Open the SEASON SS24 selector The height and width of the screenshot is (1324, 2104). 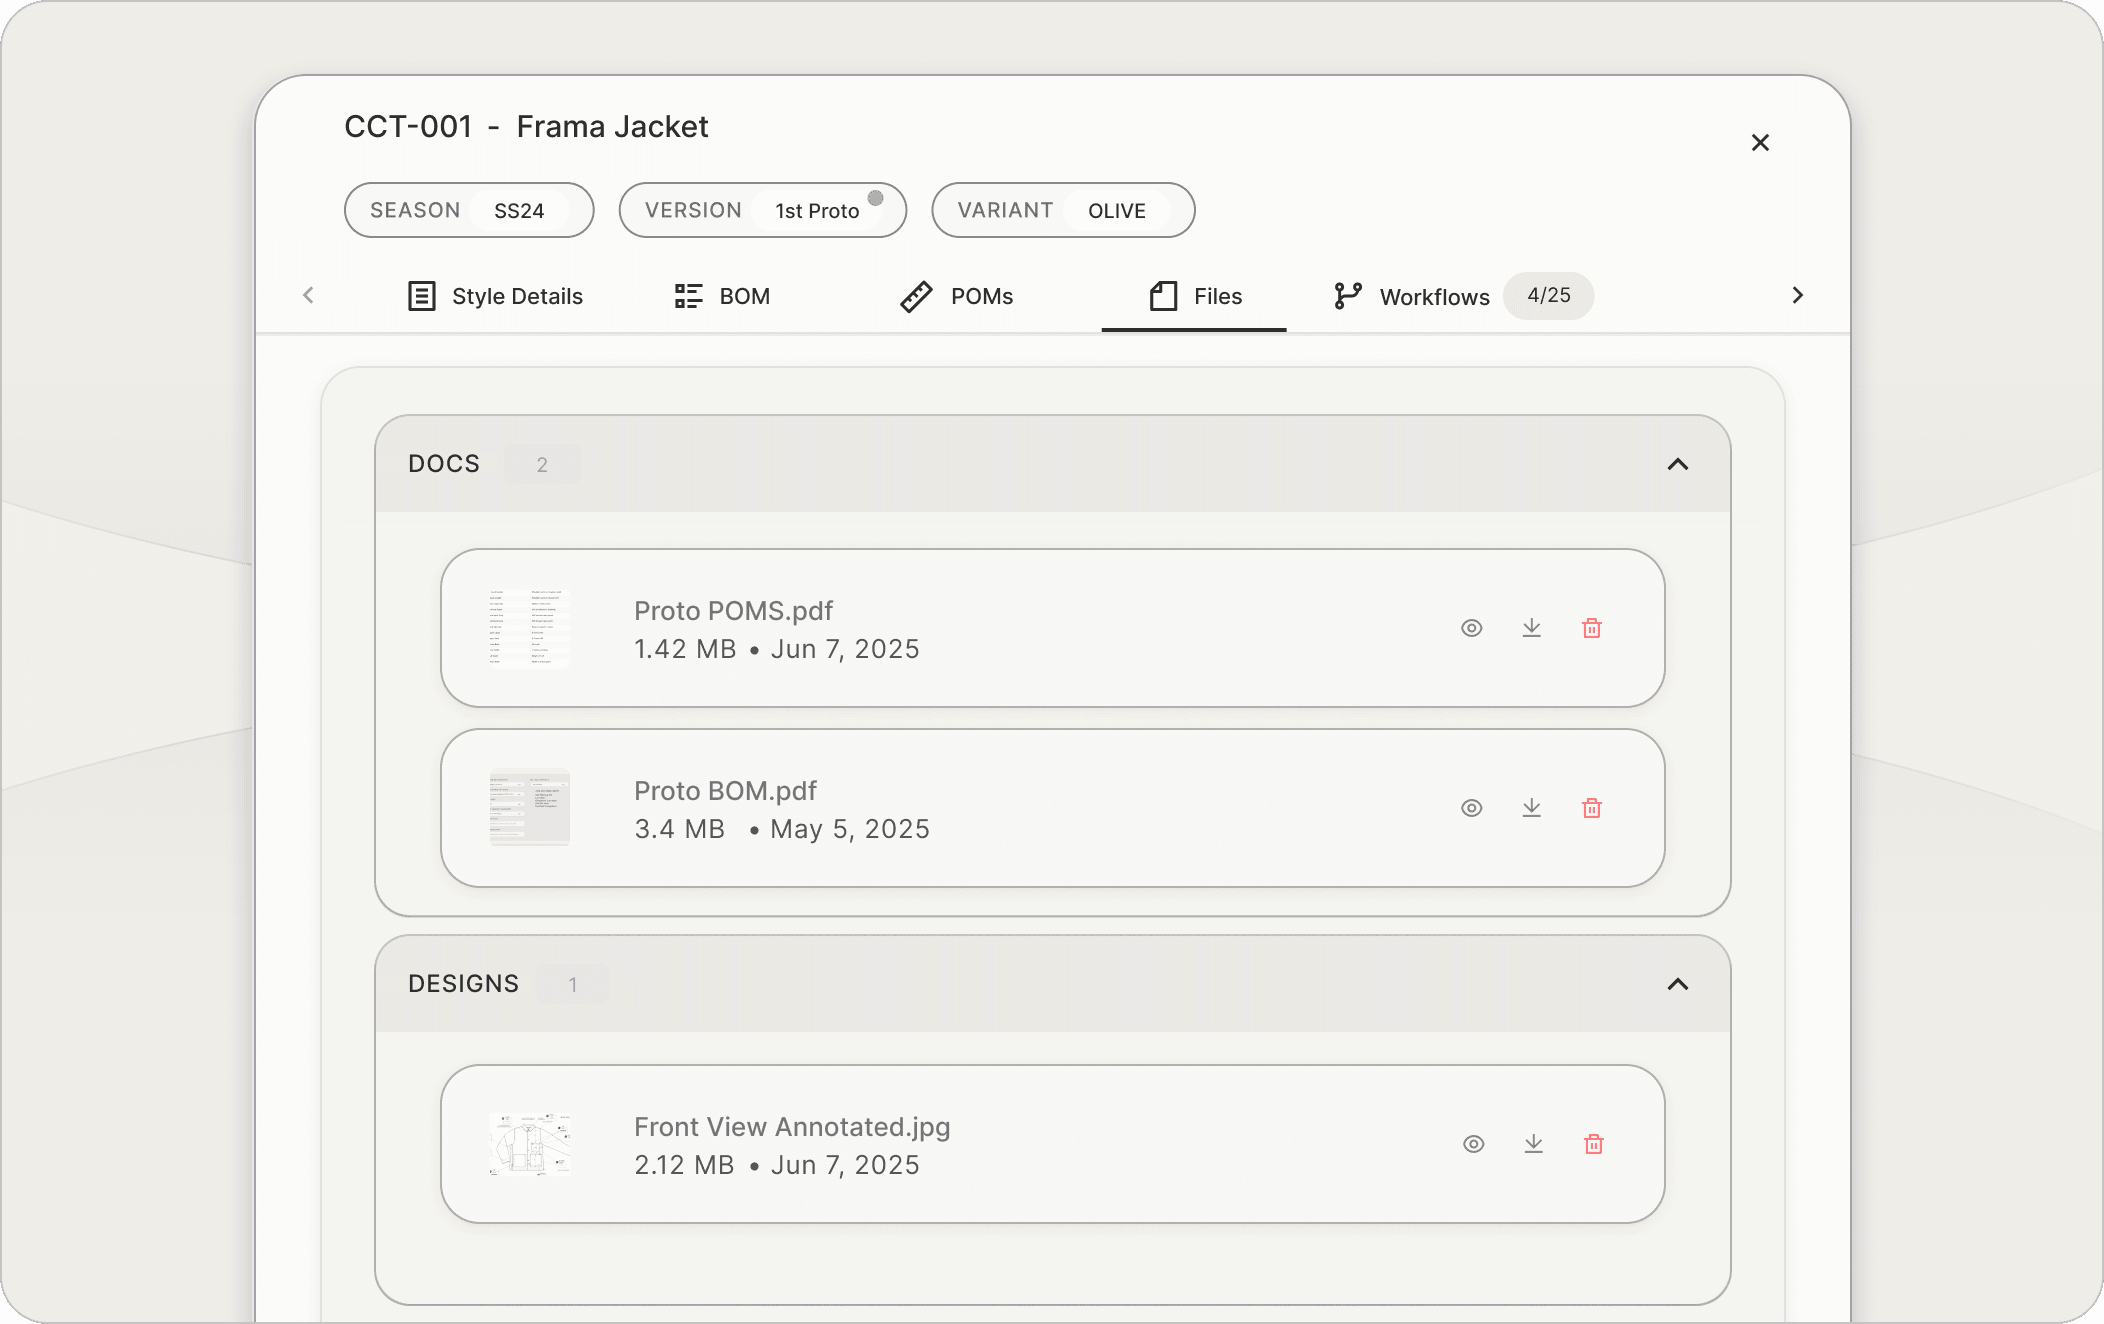pos(469,210)
